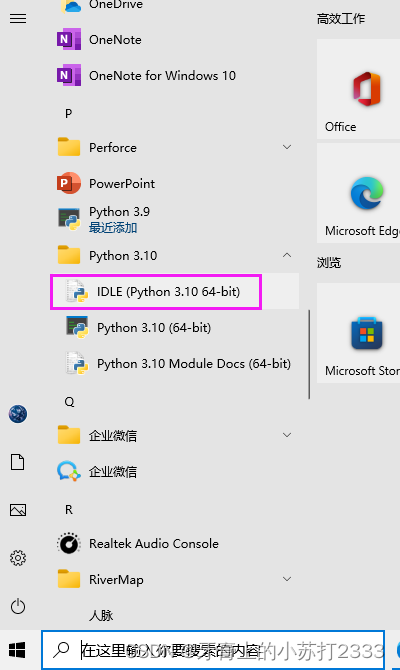Jump to letter P section header

(68, 114)
